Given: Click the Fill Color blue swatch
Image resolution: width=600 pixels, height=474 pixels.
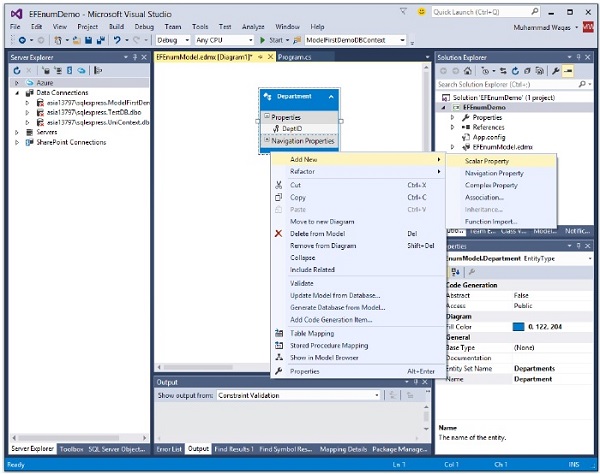Looking at the screenshot, I should pyautogui.click(x=518, y=327).
